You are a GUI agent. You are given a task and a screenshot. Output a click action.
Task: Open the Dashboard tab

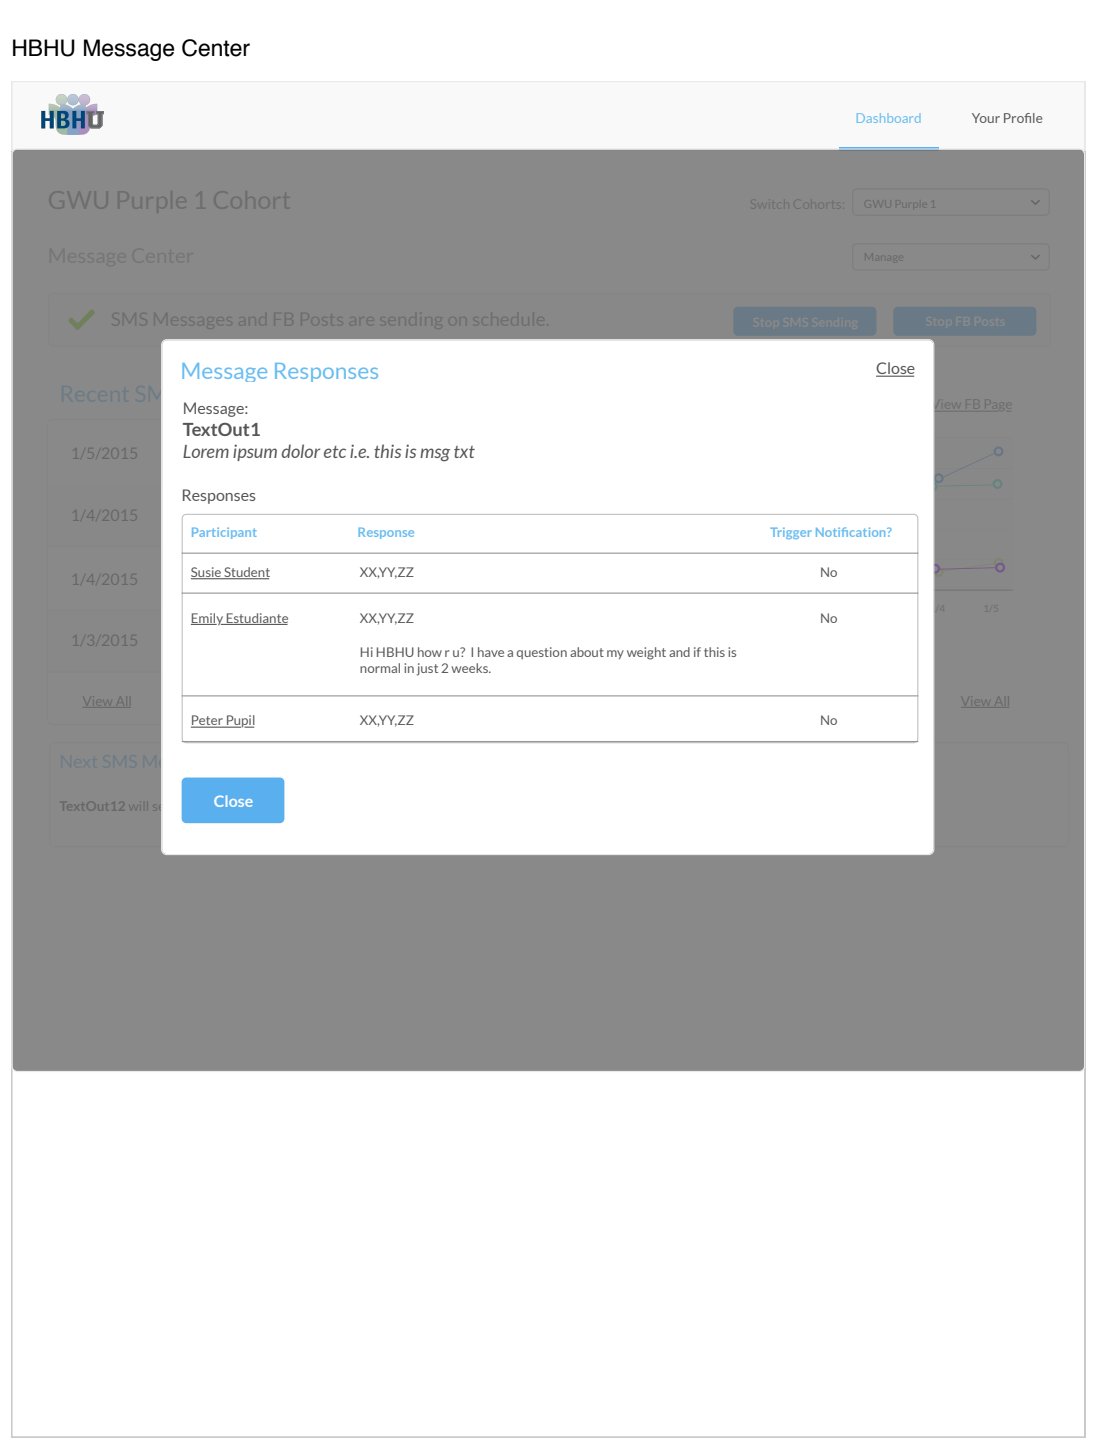click(x=888, y=118)
